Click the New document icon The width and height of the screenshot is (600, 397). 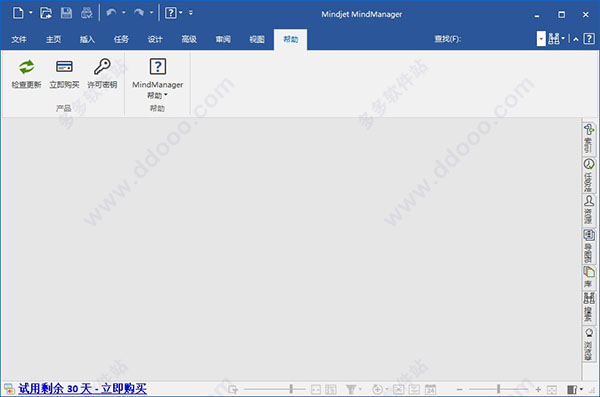point(18,13)
